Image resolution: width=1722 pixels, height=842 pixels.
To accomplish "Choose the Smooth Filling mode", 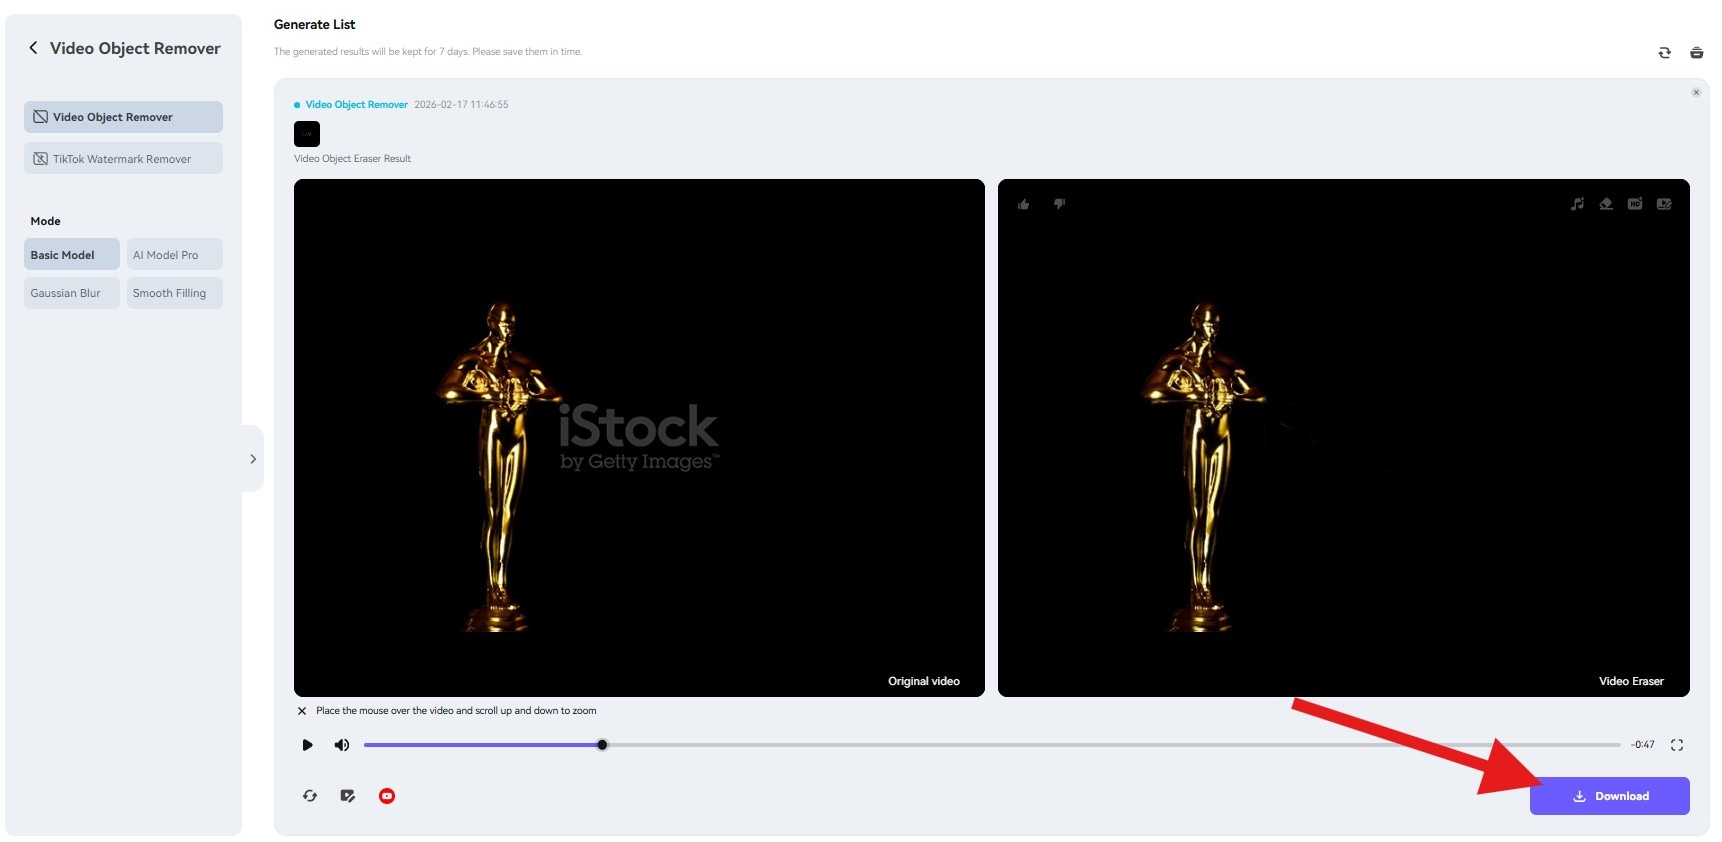I will (175, 293).
